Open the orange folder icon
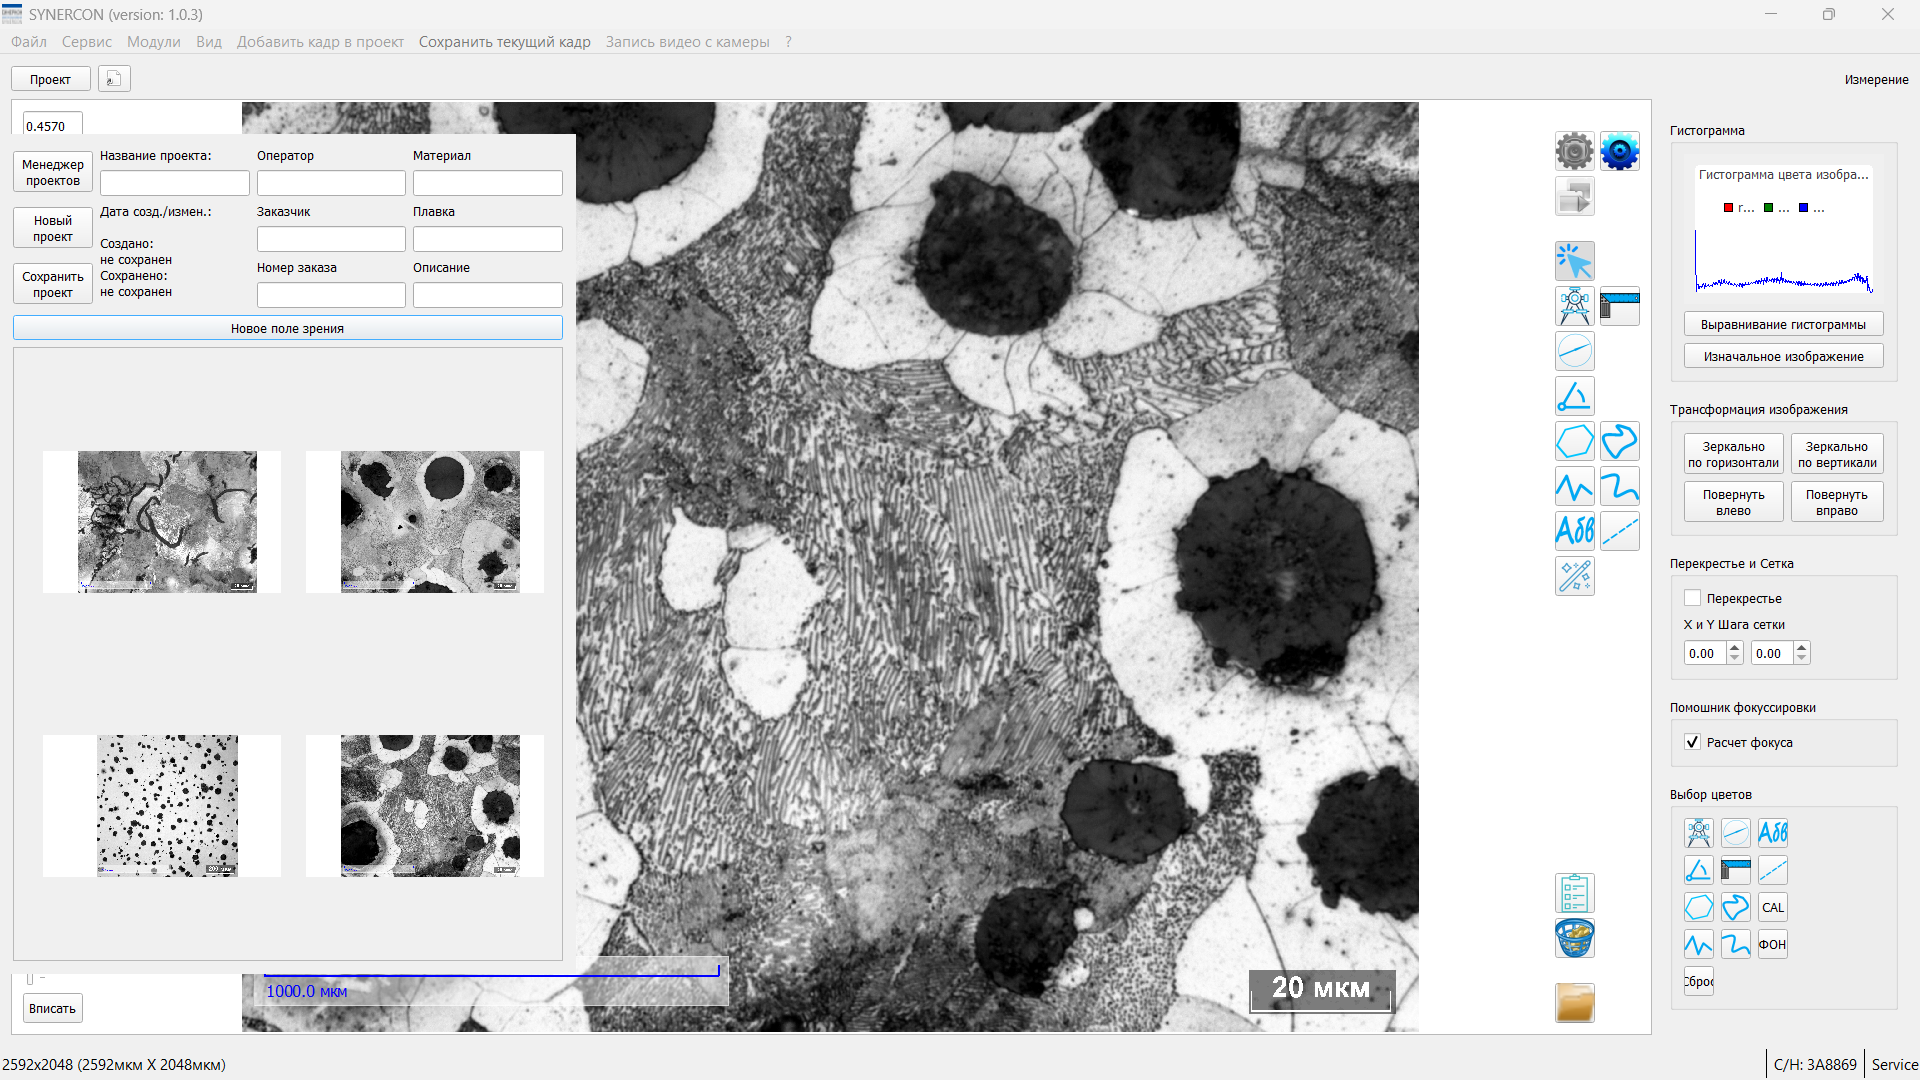The width and height of the screenshot is (1920, 1080). click(1574, 1002)
